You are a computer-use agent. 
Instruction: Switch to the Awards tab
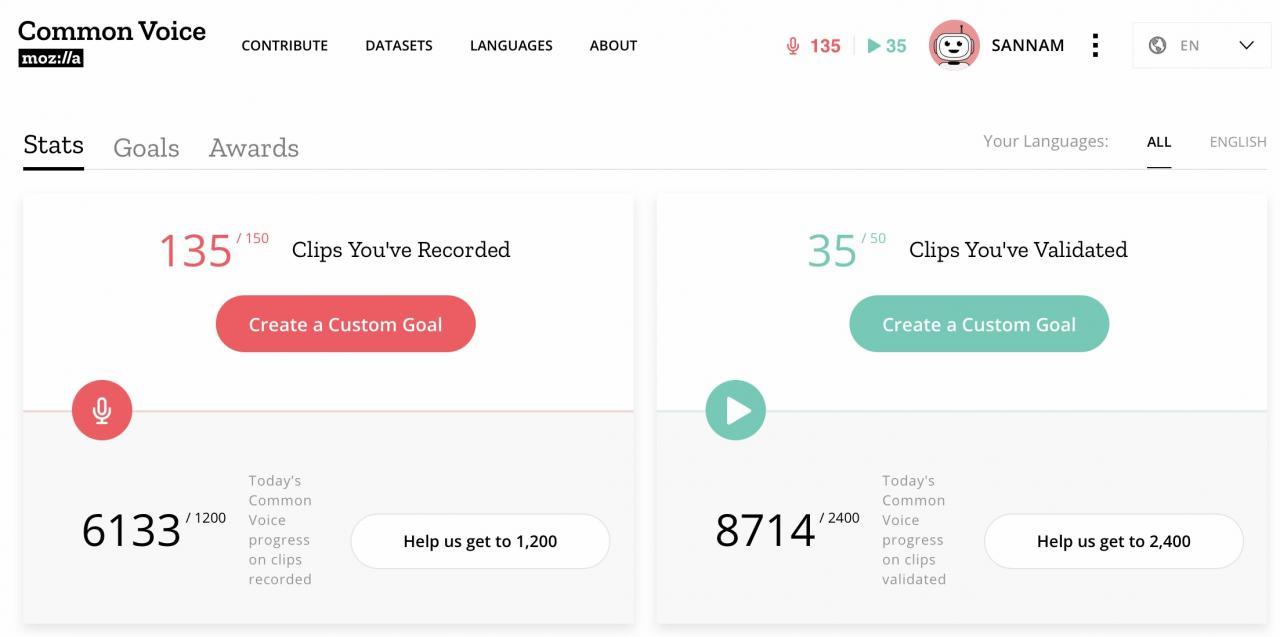pyautogui.click(x=254, y=148)
